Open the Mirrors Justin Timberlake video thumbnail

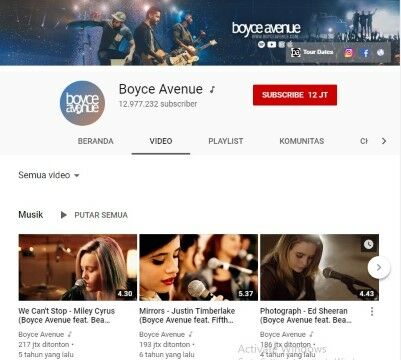pyautogui.click(x=198, y=267)
